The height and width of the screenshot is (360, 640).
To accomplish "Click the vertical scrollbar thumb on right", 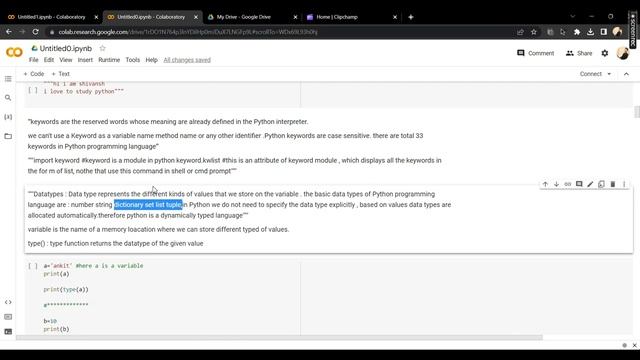I will [637, 111].
